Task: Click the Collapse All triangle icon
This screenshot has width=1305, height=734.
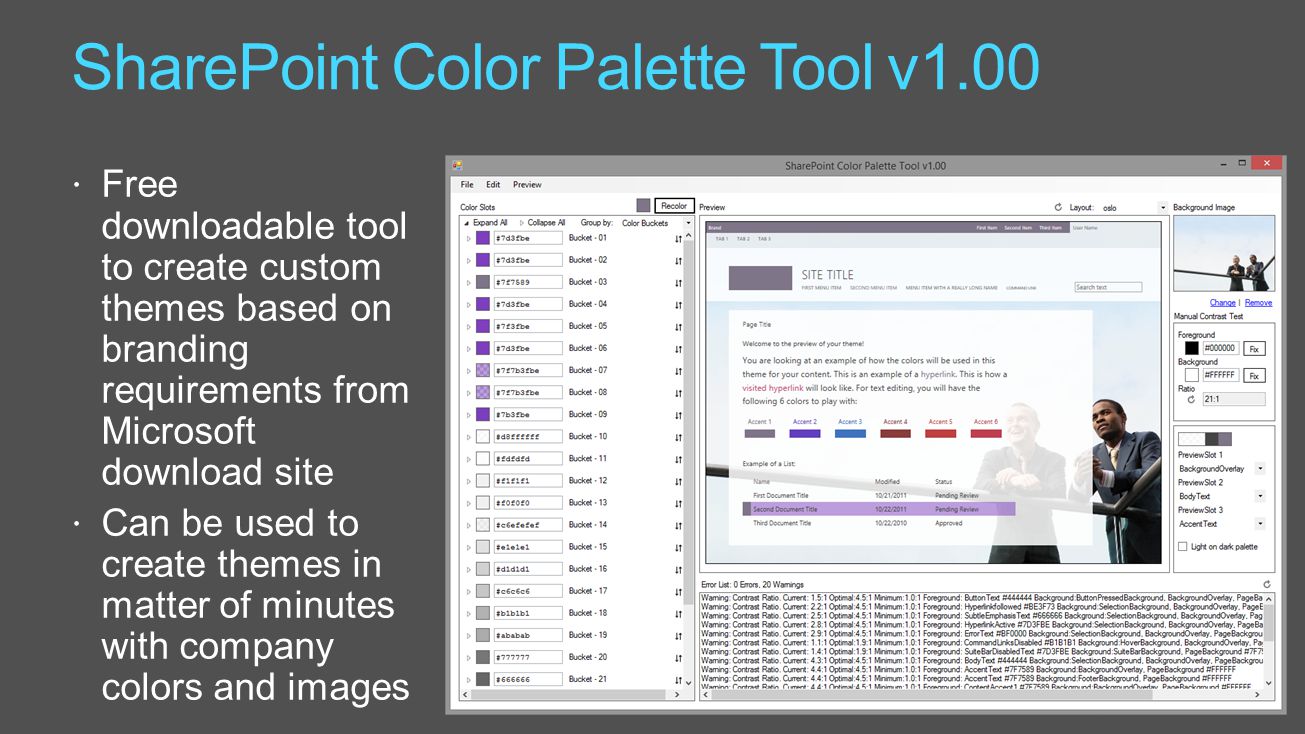Action: (521, 223)
